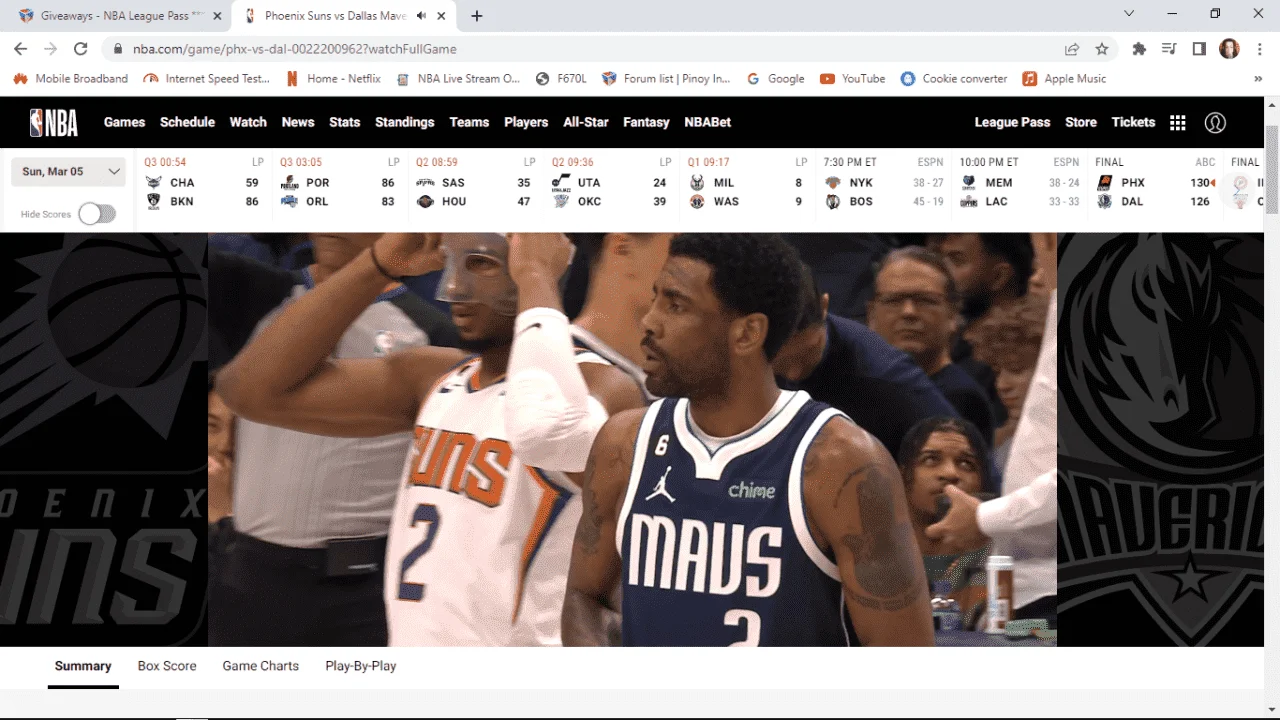This screenshot has height=720, width=1280.
Task: Open the Apple Music bookmark
Action: [1065, 79]
